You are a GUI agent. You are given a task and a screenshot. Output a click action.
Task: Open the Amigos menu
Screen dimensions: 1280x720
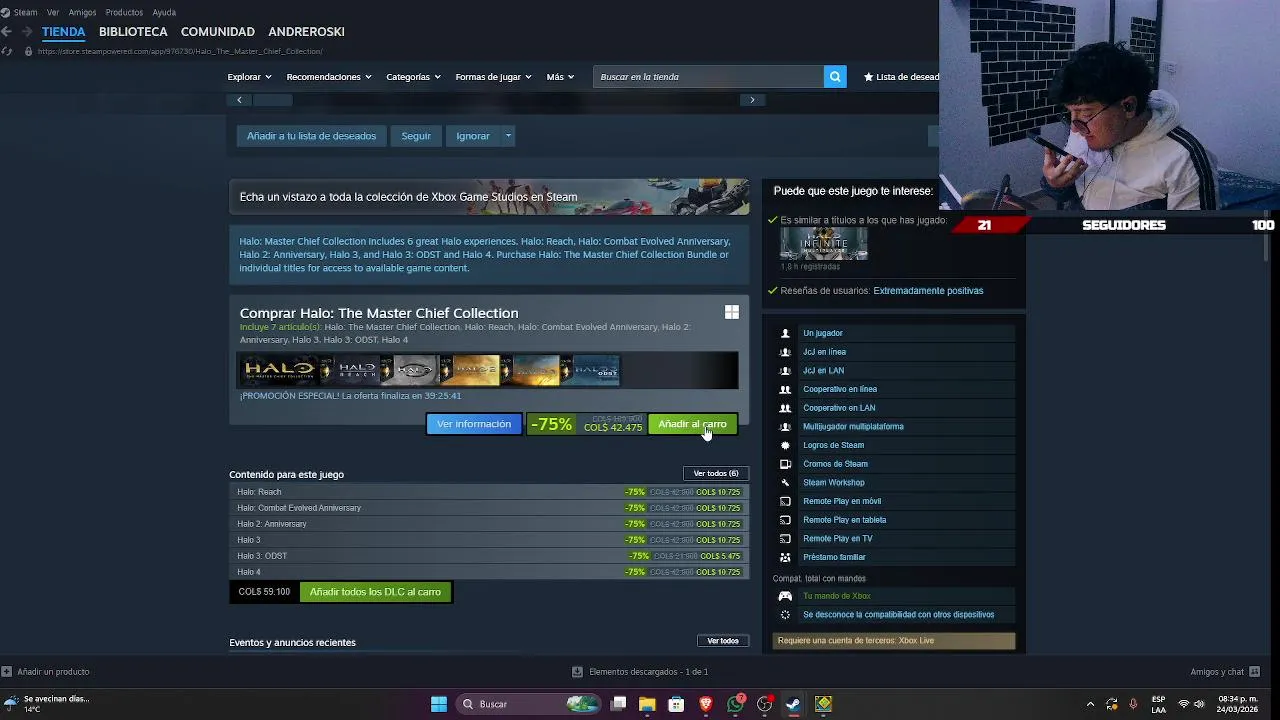(x=82, y=12)
